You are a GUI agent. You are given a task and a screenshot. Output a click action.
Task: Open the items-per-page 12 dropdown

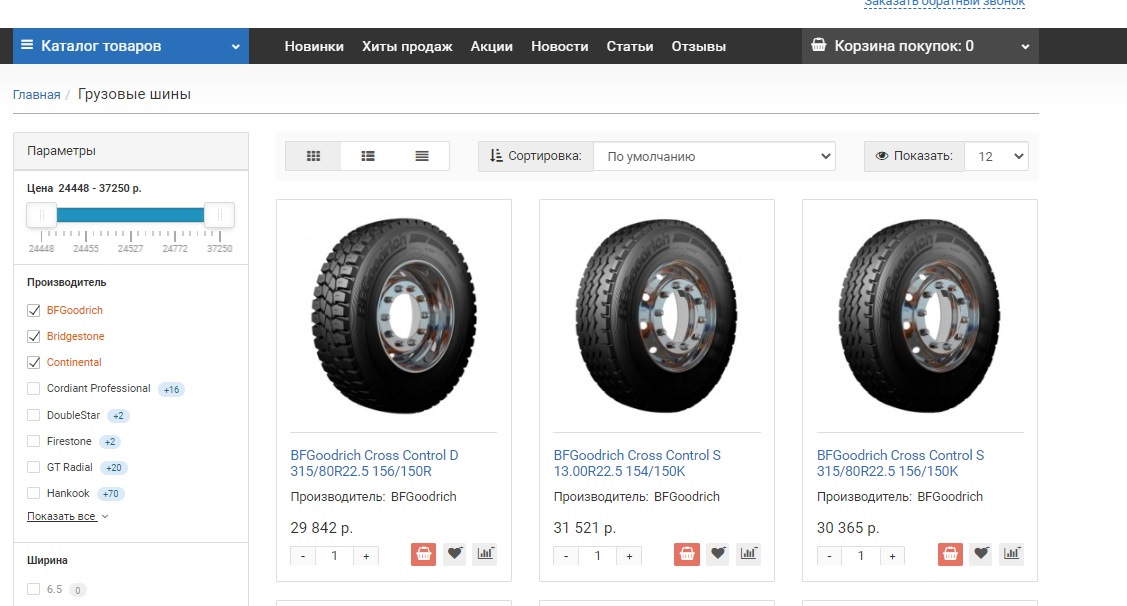click(996, 156)
